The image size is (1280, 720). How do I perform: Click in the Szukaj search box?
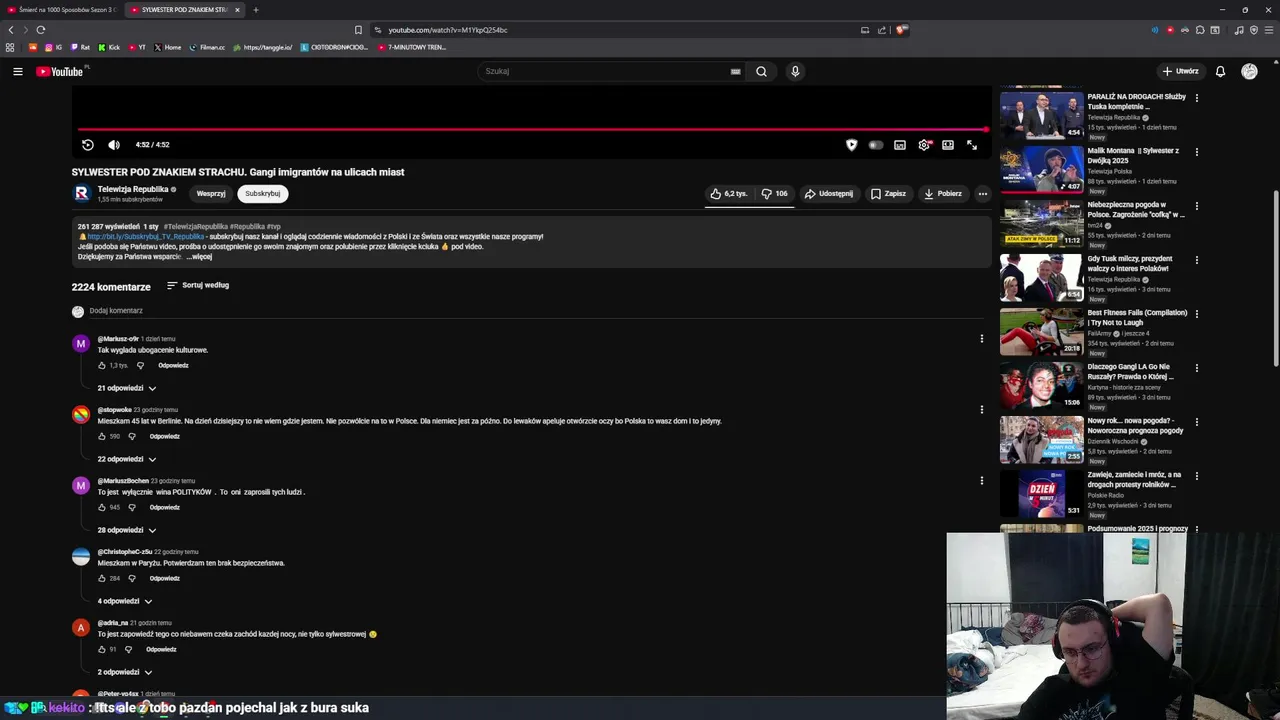(605, 71)
